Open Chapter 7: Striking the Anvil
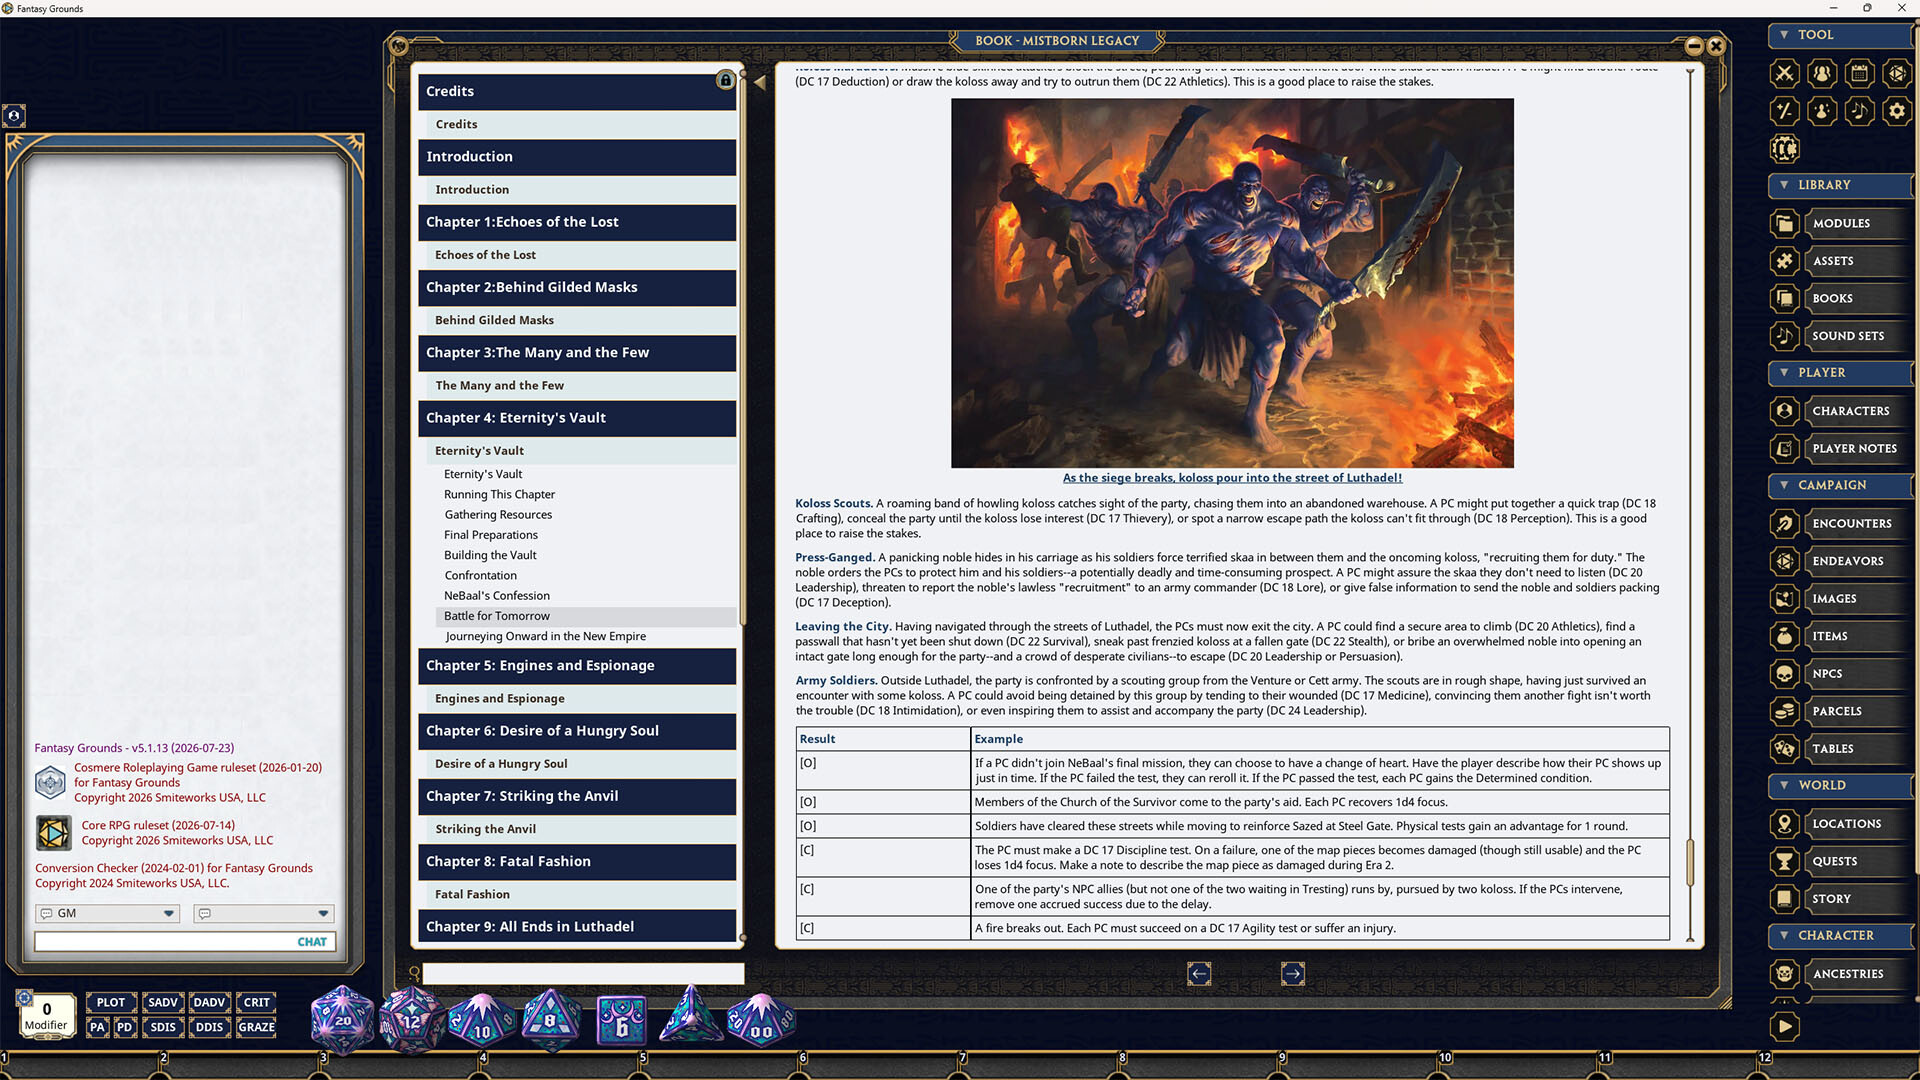1920x1080 pixels. coord(577,796)
